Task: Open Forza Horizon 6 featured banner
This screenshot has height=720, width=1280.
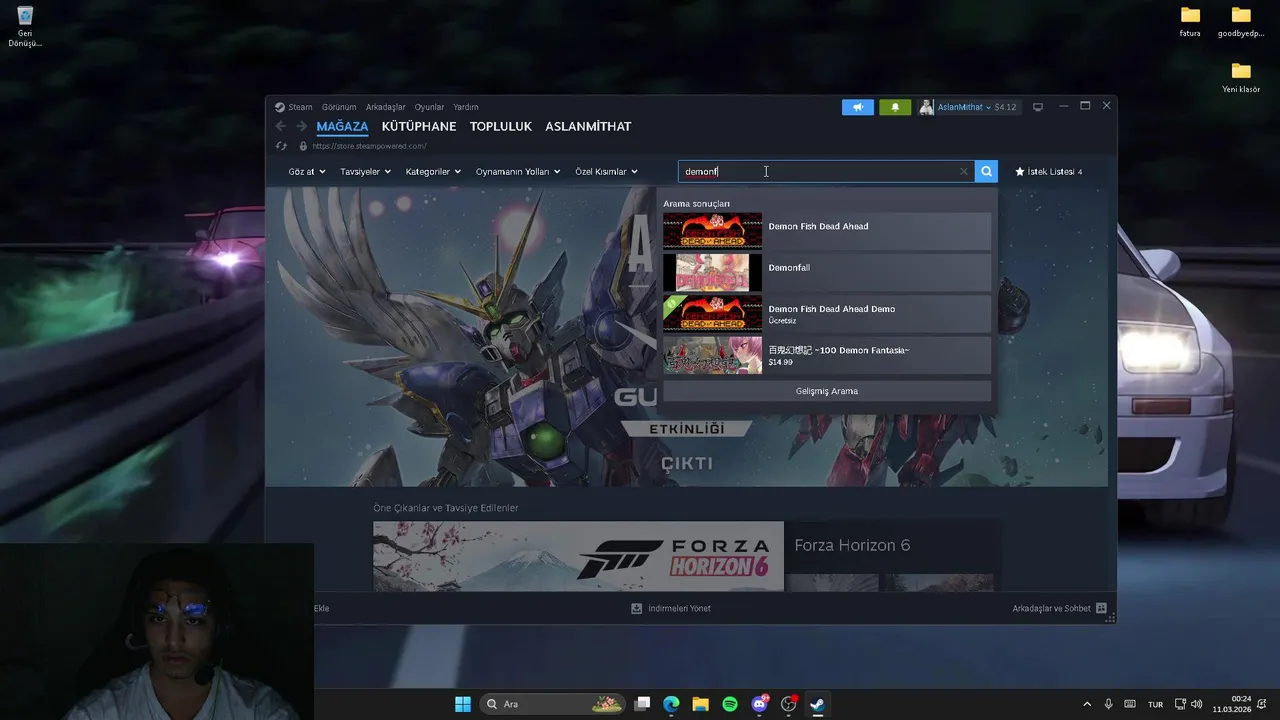Action: pos(578,556)
